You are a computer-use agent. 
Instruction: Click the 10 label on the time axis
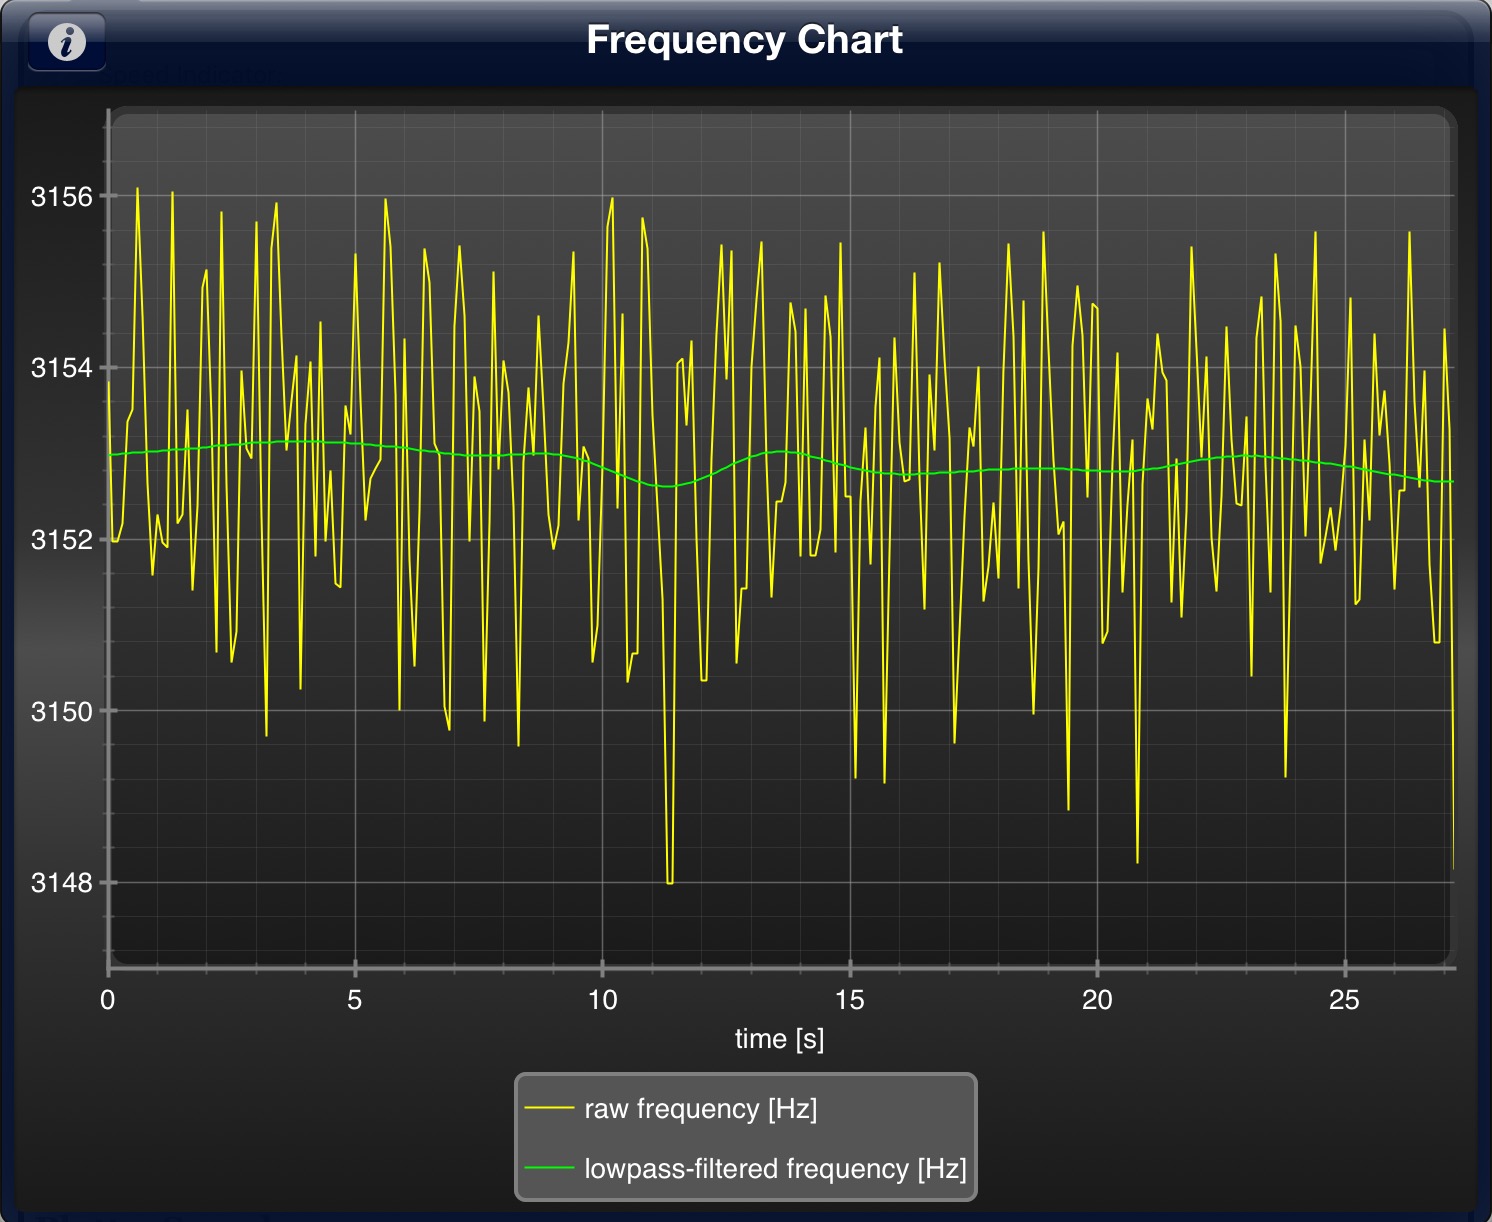tap(602, 1000)
